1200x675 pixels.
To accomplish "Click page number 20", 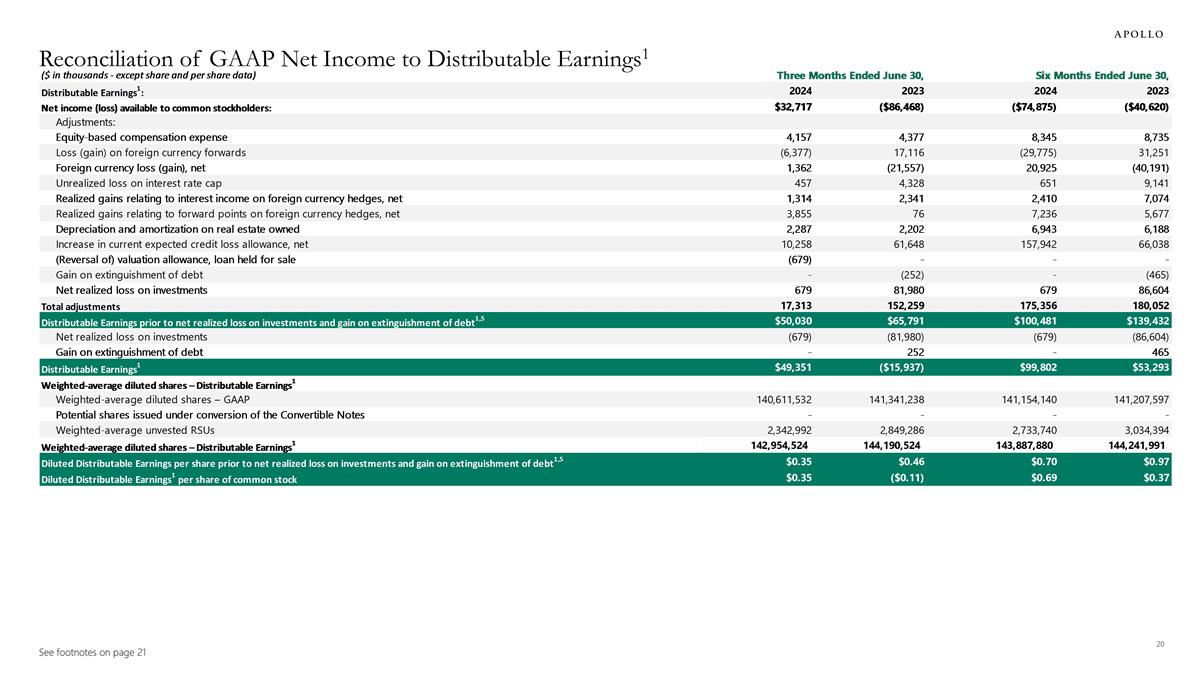I will [x=1160, y=643].
